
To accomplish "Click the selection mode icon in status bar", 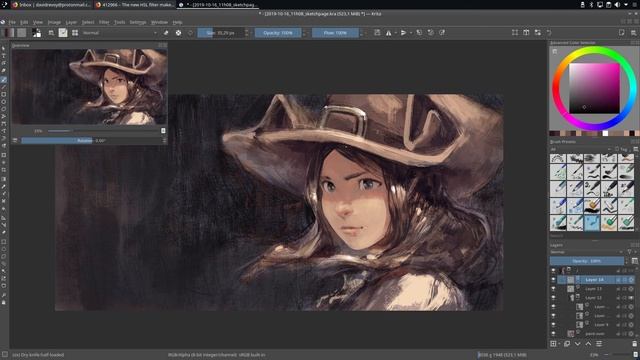I will [4, 355].
